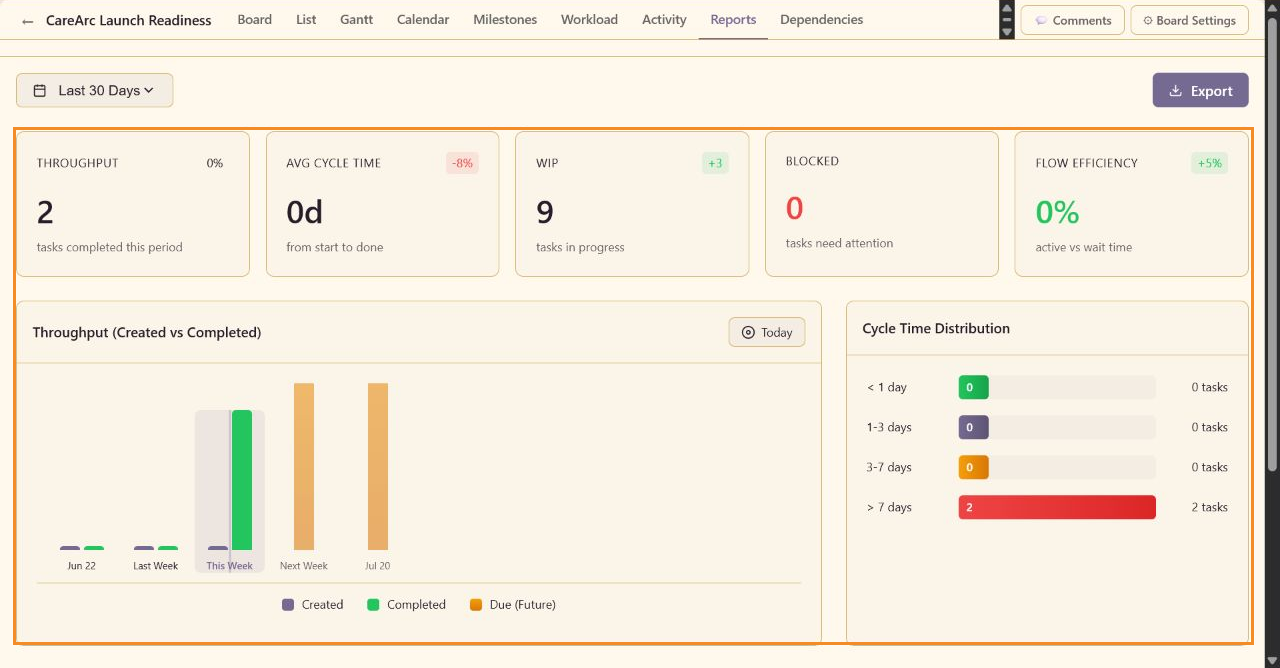Click the Blocked count 0
Image resolution: width=1280 pixels, height=668 pixels.
795,208
